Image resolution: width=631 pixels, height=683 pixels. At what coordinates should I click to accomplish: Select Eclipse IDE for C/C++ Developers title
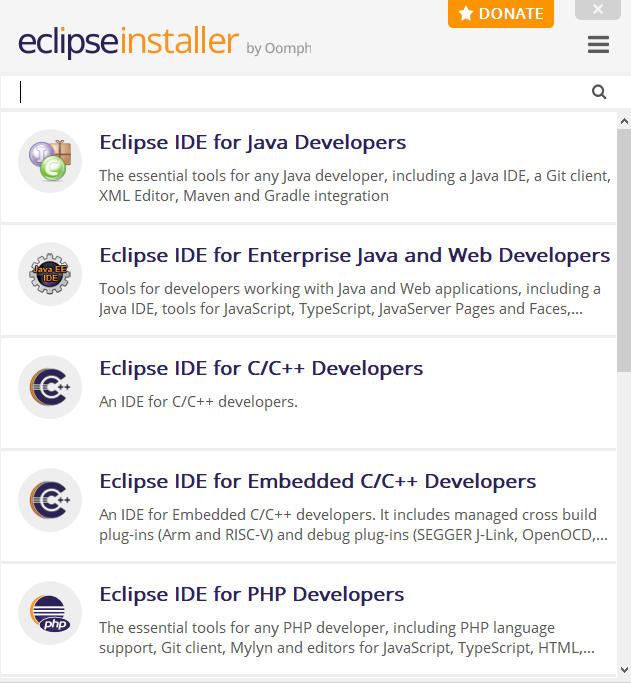tap(261, 369)
